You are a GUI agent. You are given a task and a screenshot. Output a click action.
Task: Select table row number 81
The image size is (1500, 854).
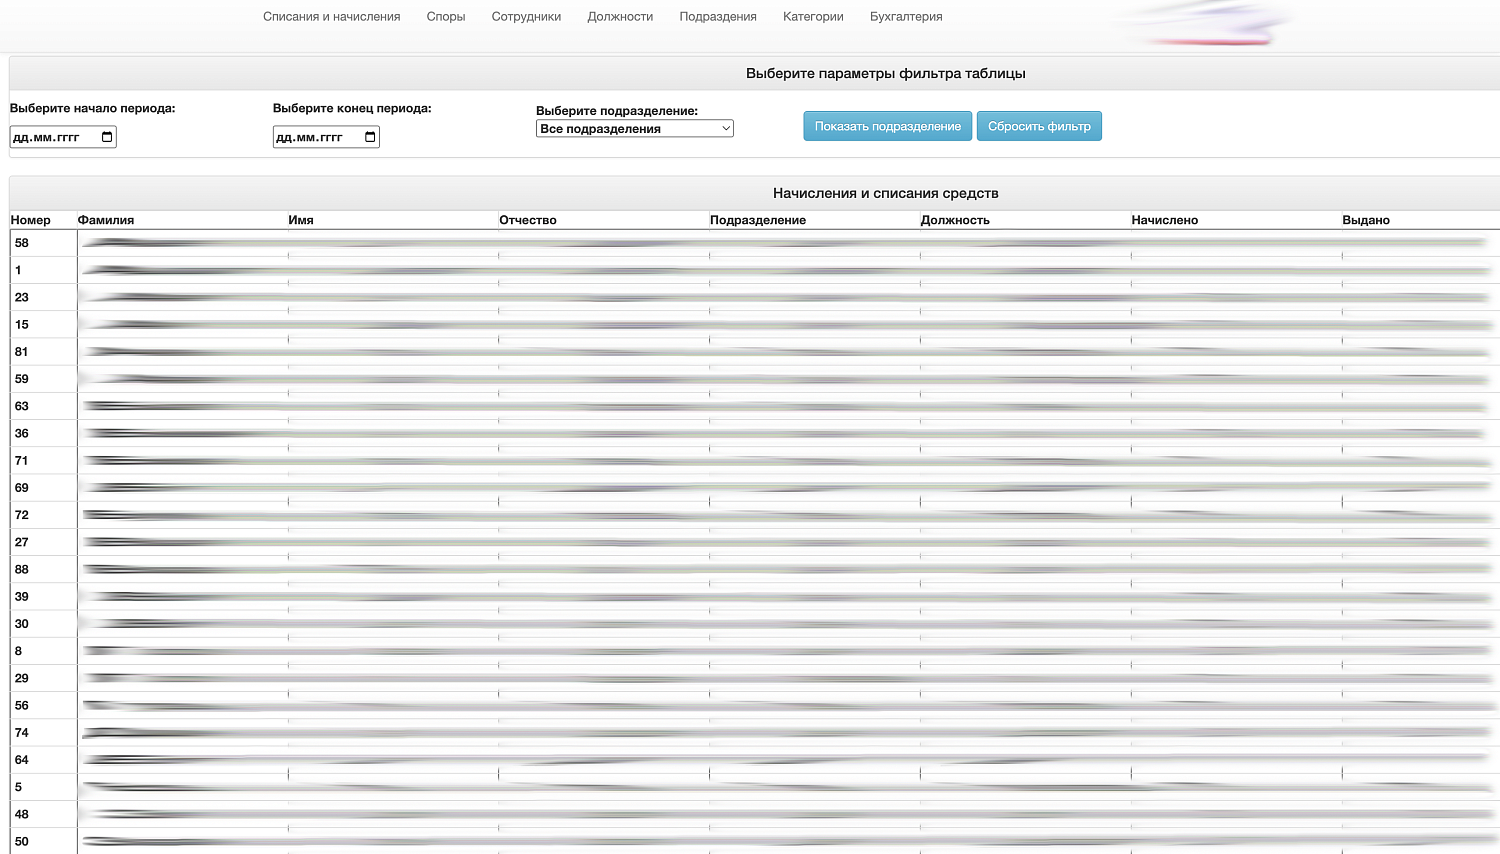pos(22,352)
